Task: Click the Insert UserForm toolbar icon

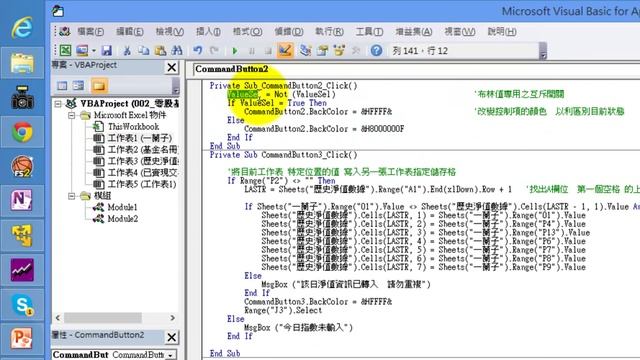Action: (82, 51)
